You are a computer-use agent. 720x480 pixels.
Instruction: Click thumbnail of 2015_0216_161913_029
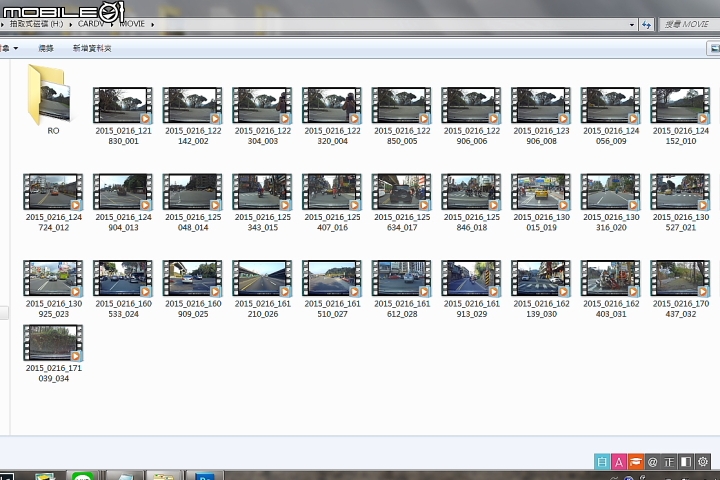[x=471, y=278]
